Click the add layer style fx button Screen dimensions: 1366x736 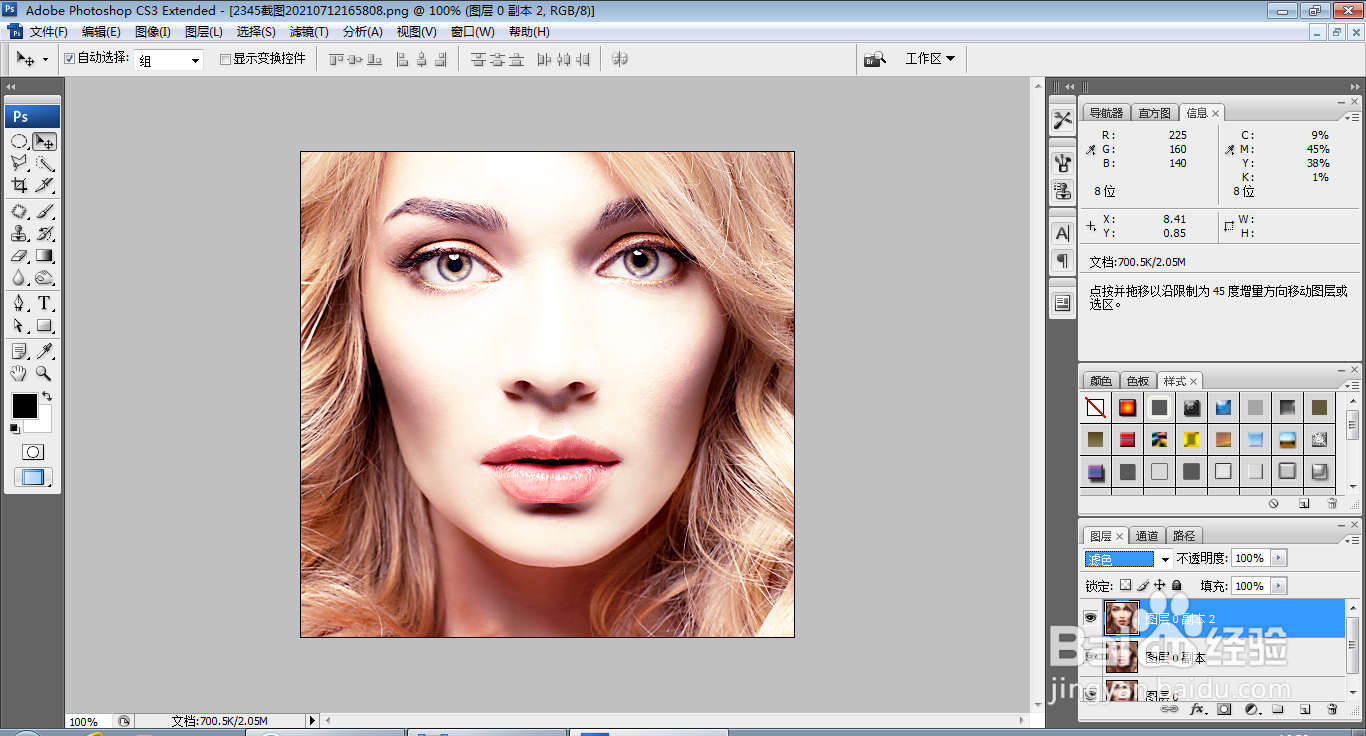click(1197, 709)
